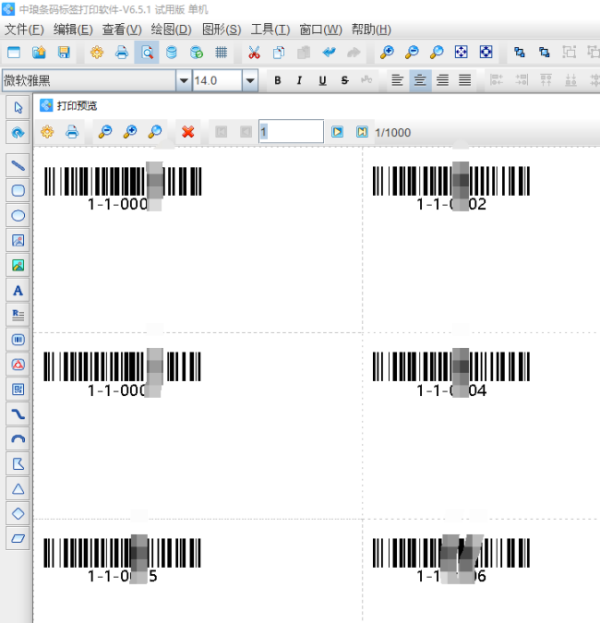Select the straight line drawing tool
Image resolution: width=600 pixels, height=623 pixels.
click(x=17, y=165)
